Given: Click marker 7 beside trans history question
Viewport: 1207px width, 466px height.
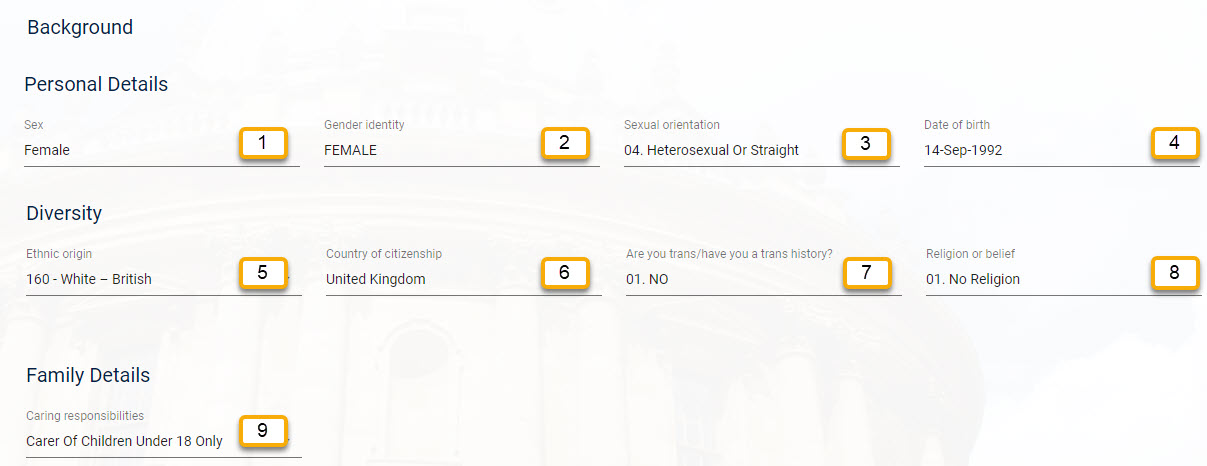Looking at the screenshot, I should (867, 272).
